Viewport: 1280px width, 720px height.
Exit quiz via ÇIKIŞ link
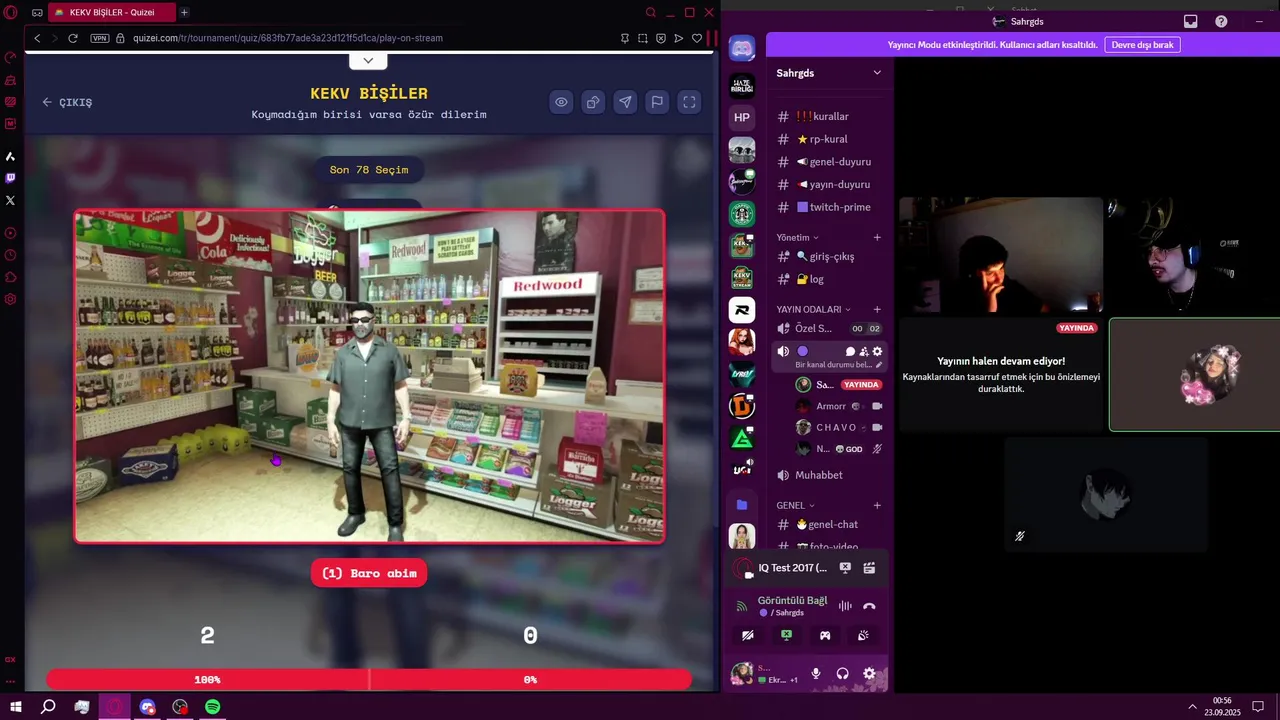coord(67,102)
